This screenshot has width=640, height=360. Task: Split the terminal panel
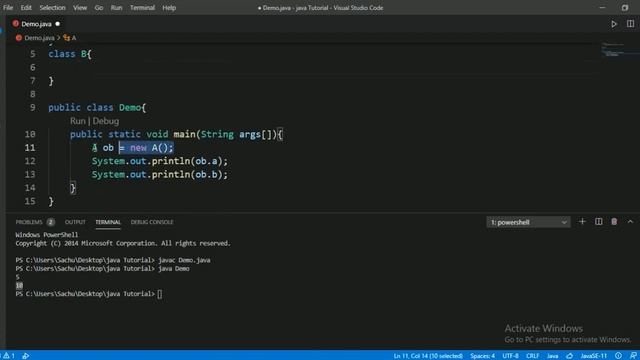point(598,222)
